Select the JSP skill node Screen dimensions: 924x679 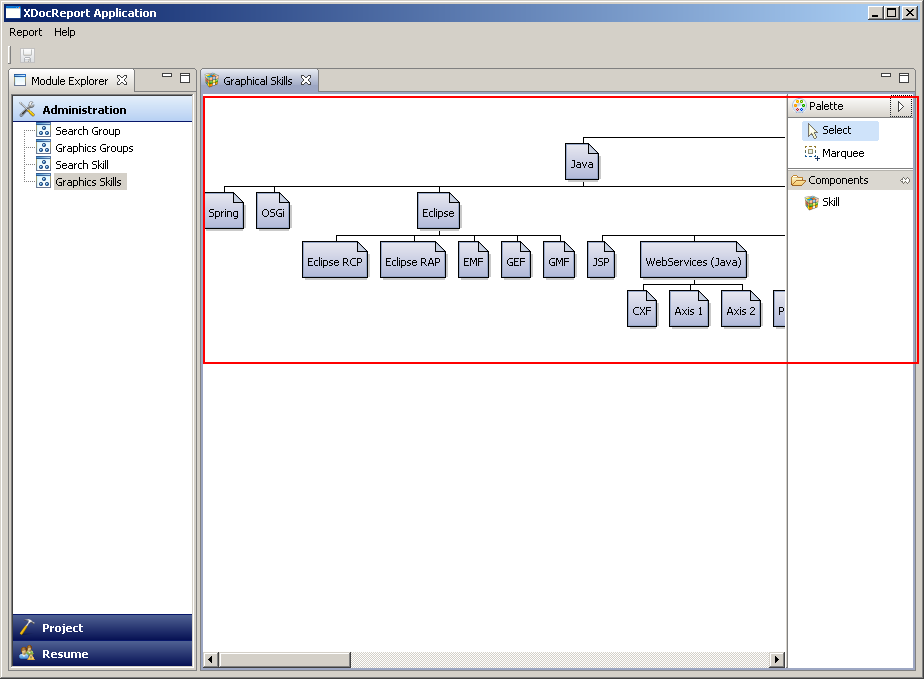pos(601,259)
